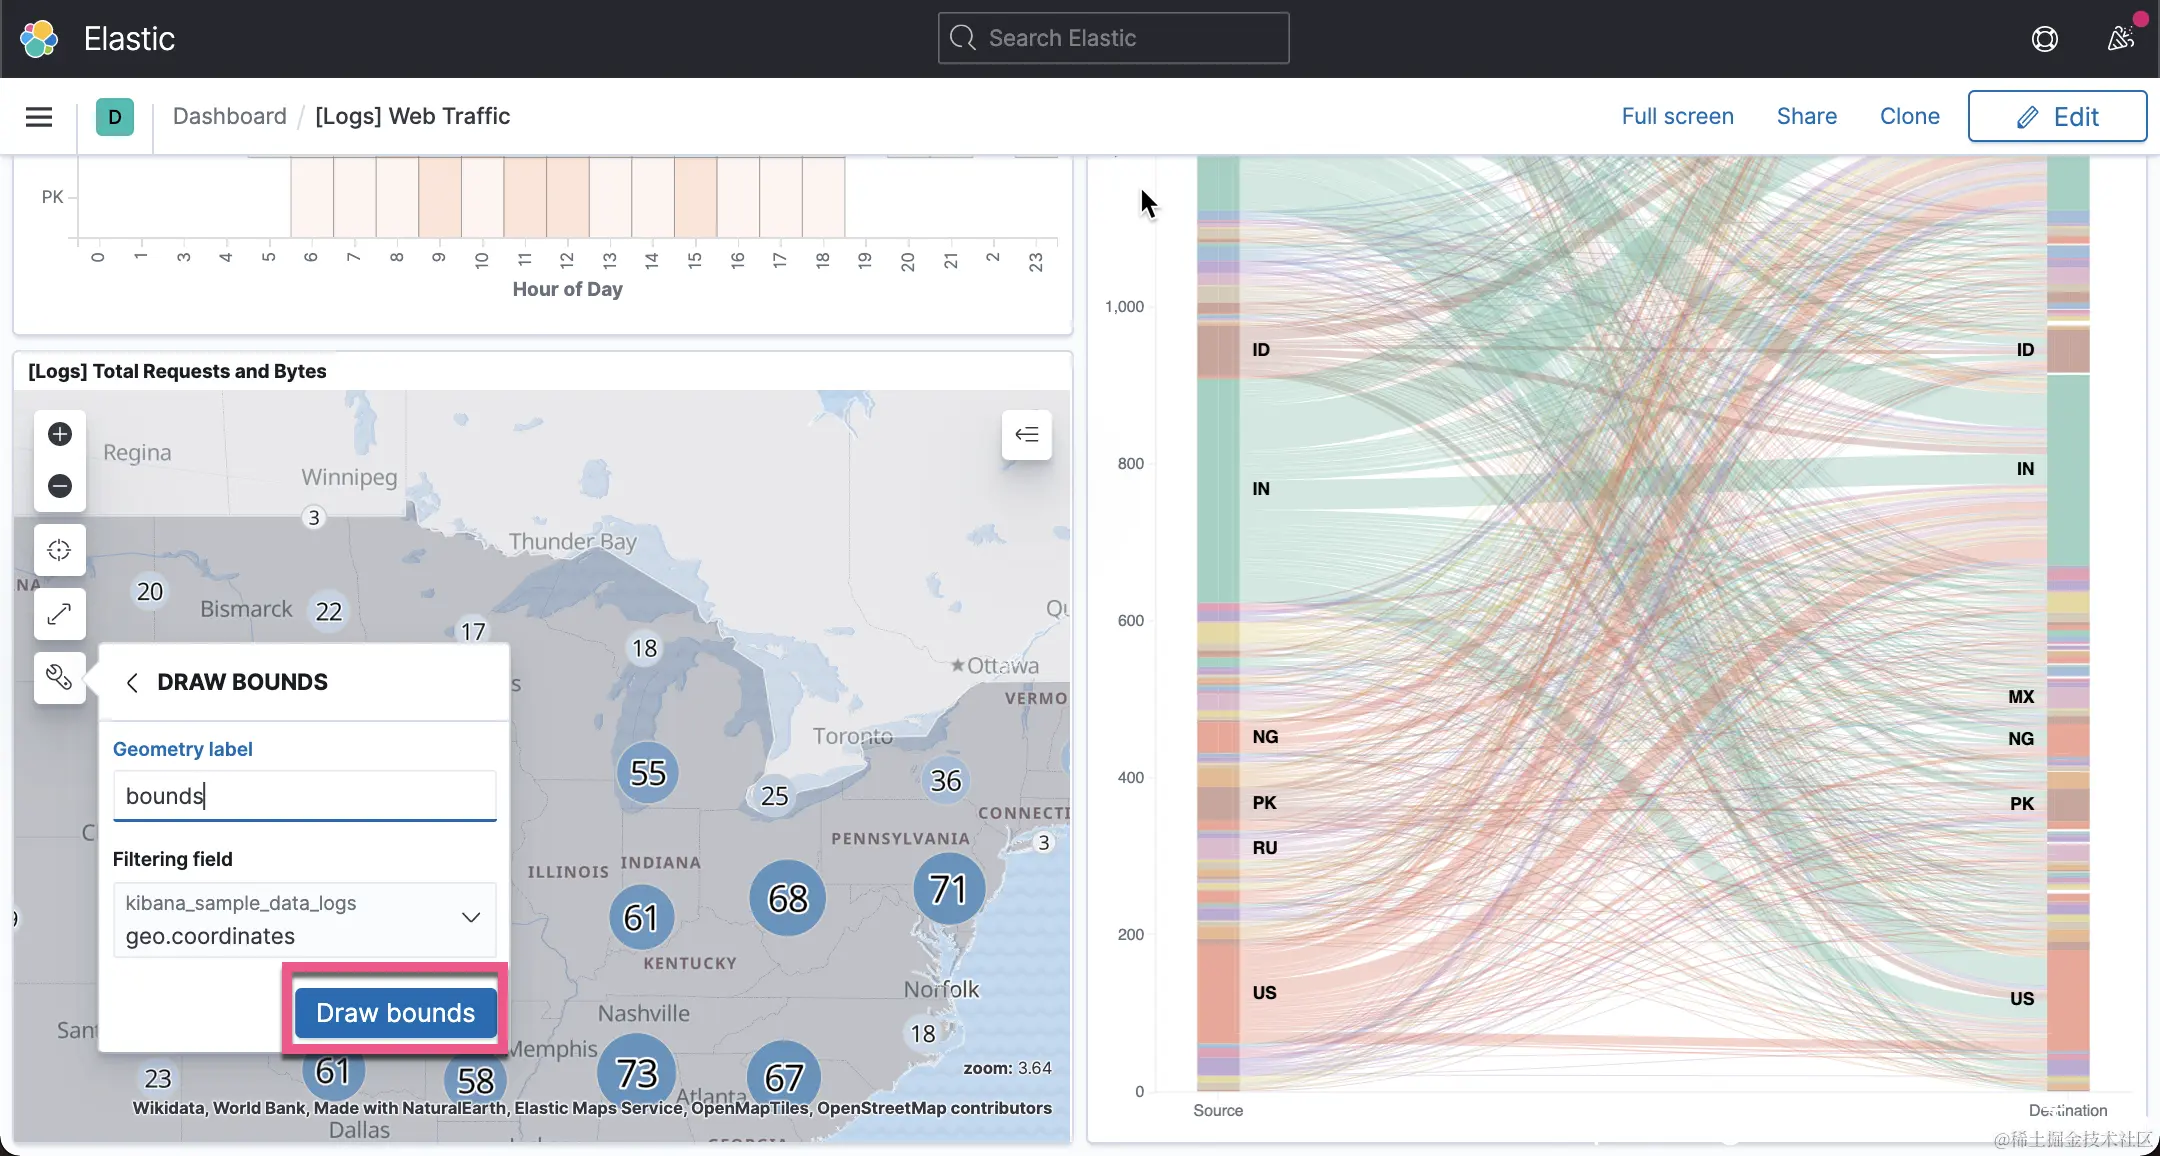The image size is (2160, 1156).
Task: Open the help menu icon
Action: point(2045,39)
